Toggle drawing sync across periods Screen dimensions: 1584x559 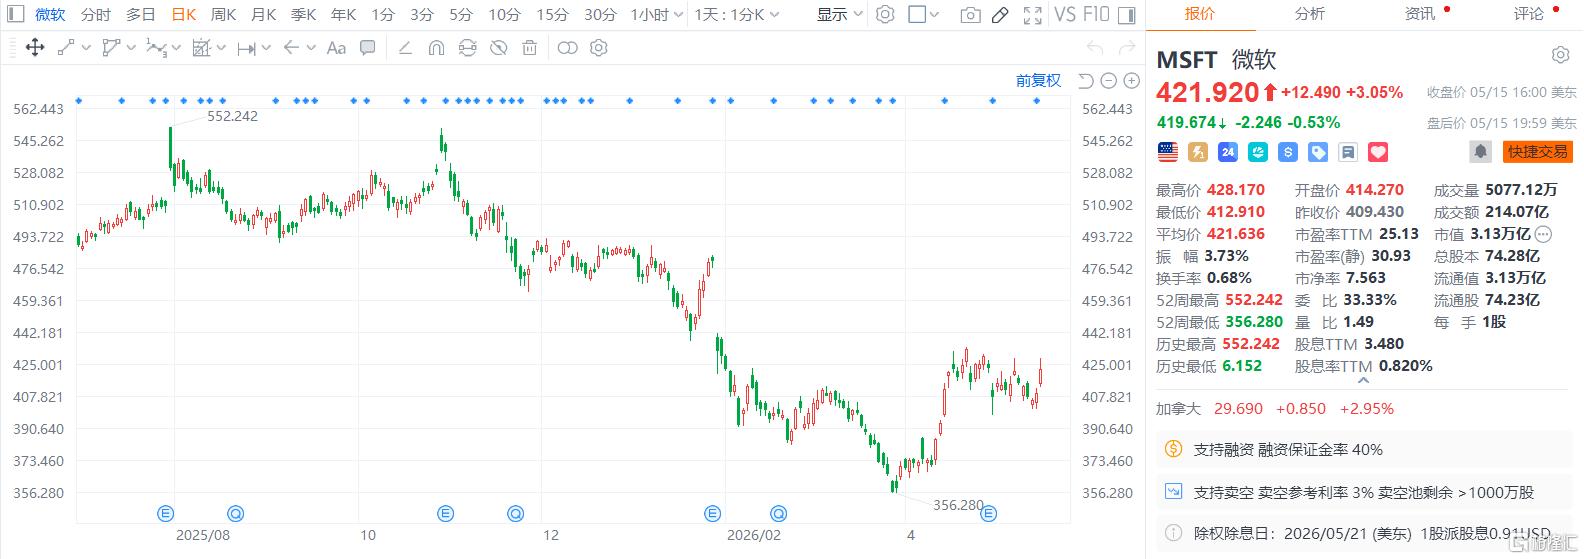point(467,47)
